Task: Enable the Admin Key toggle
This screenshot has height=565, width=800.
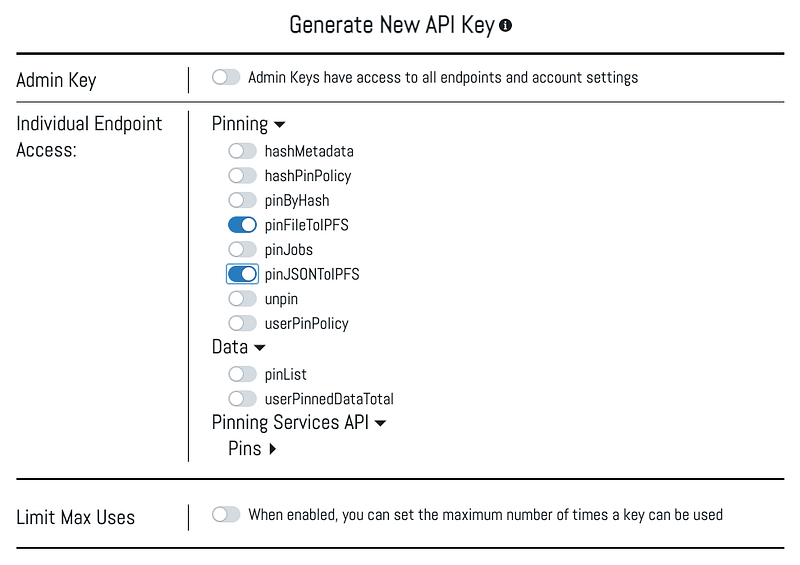Action: click(226, 77)
